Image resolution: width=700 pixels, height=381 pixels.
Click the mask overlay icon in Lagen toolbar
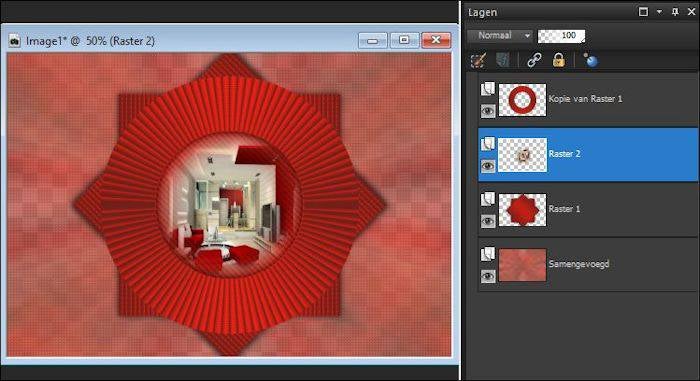pos(503,60)
